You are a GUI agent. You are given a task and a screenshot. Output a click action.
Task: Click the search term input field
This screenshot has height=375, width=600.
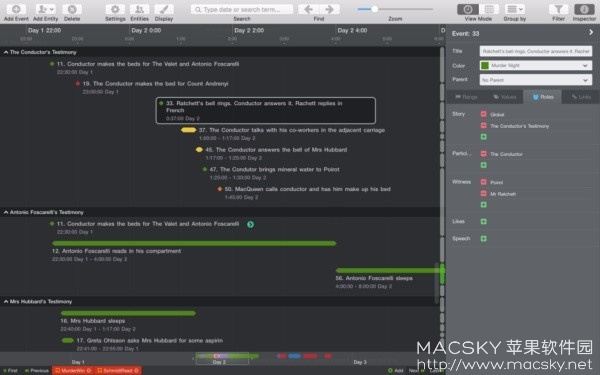242,9
